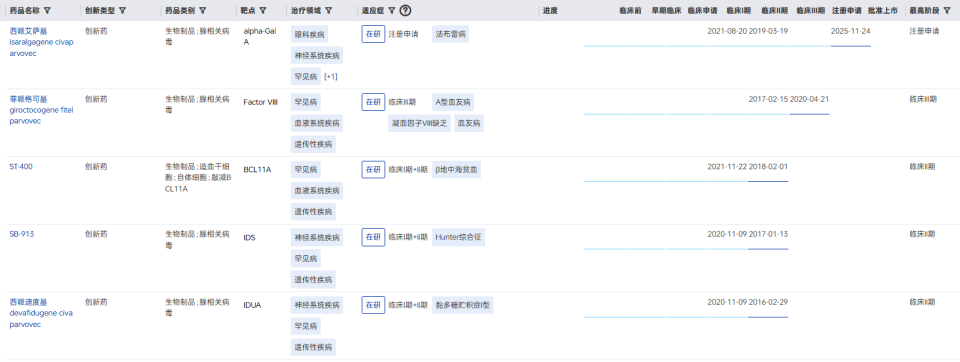Click the 批准上市 stage header

click(883, 10)
